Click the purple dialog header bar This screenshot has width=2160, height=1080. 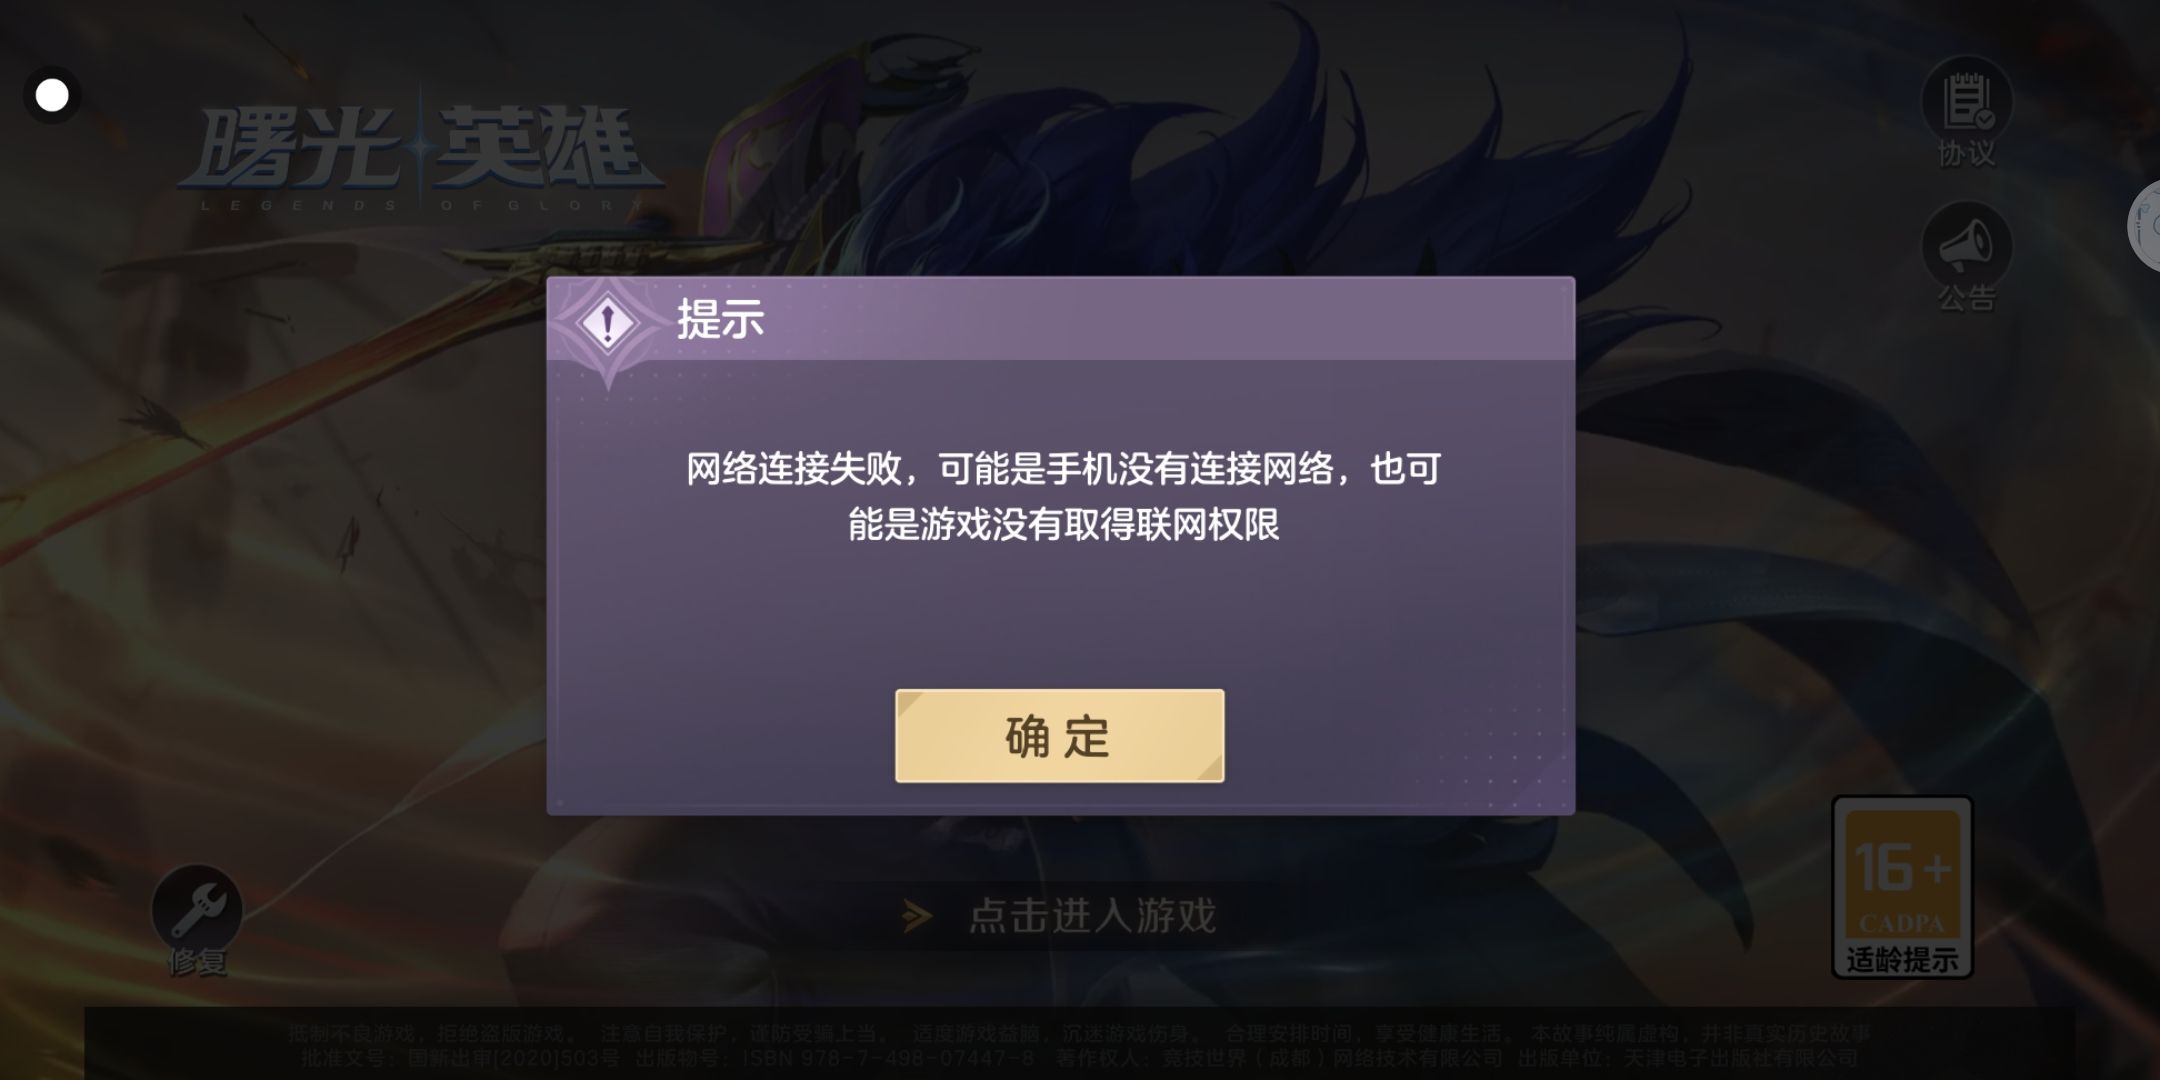1060,319
